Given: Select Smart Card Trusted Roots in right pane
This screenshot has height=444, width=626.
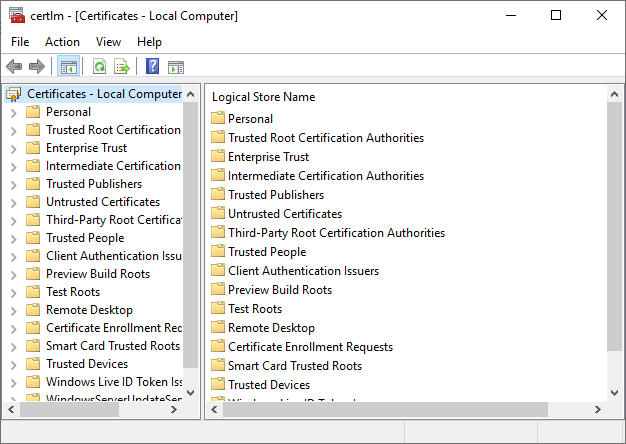Looking at the screenshot, I should pyautogui.click(x=294, y=366).
